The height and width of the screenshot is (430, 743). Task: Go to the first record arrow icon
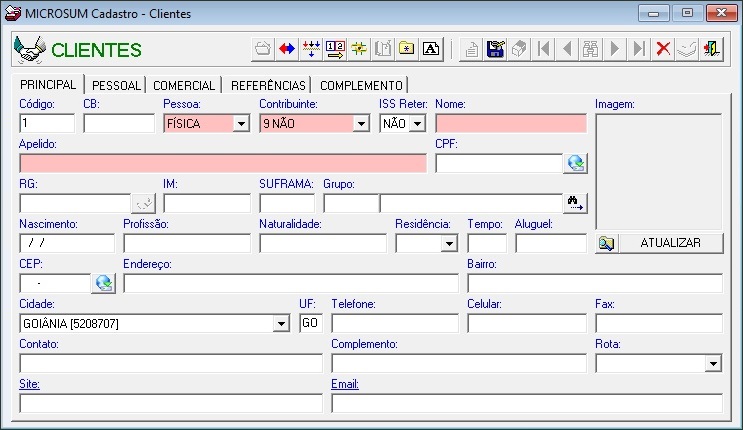[x=543, y=49]
